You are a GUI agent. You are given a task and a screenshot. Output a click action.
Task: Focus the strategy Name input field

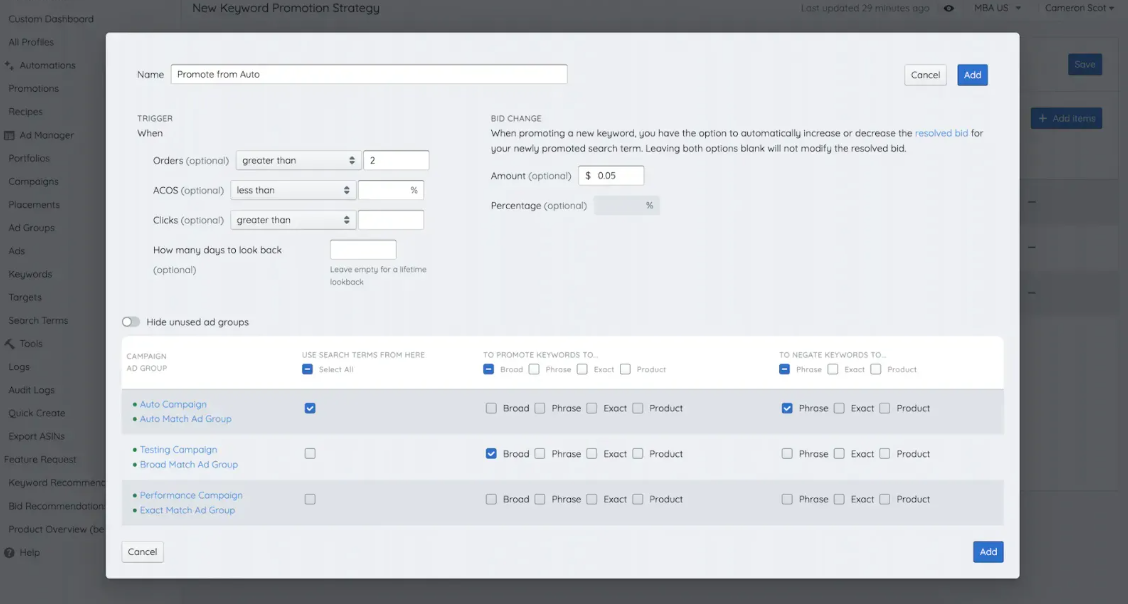(x=369, y=74)
